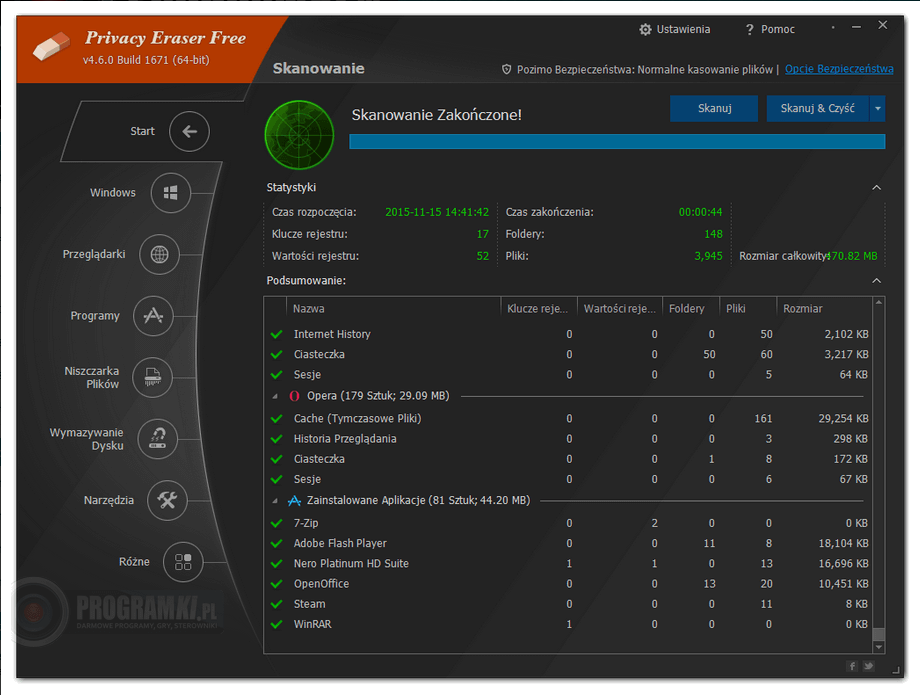Click the Zainstalowane Aplikacje group icon

[295, 500]
